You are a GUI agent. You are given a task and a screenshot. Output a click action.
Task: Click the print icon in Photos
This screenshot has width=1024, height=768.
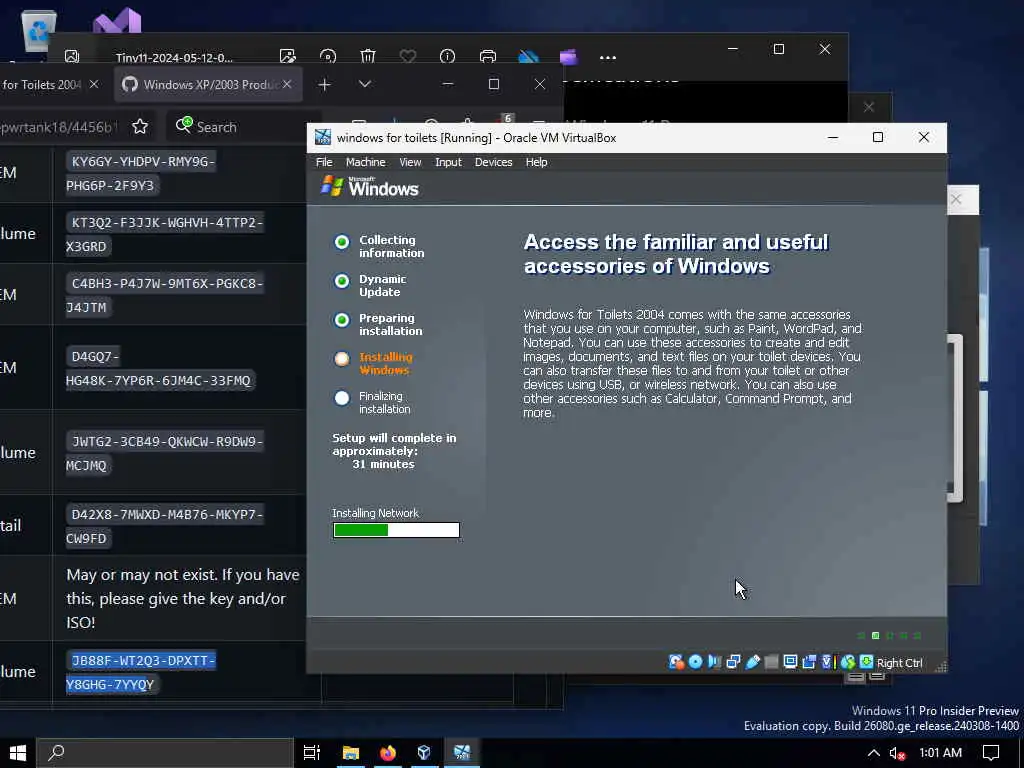(x=488, y=57)
